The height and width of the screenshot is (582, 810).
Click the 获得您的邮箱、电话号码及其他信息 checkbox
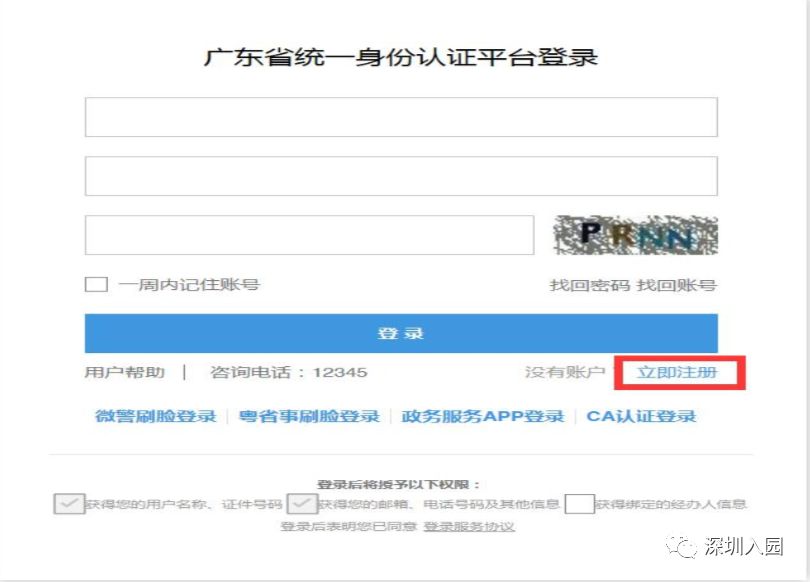pyautogui.click(x=302, y=505)
